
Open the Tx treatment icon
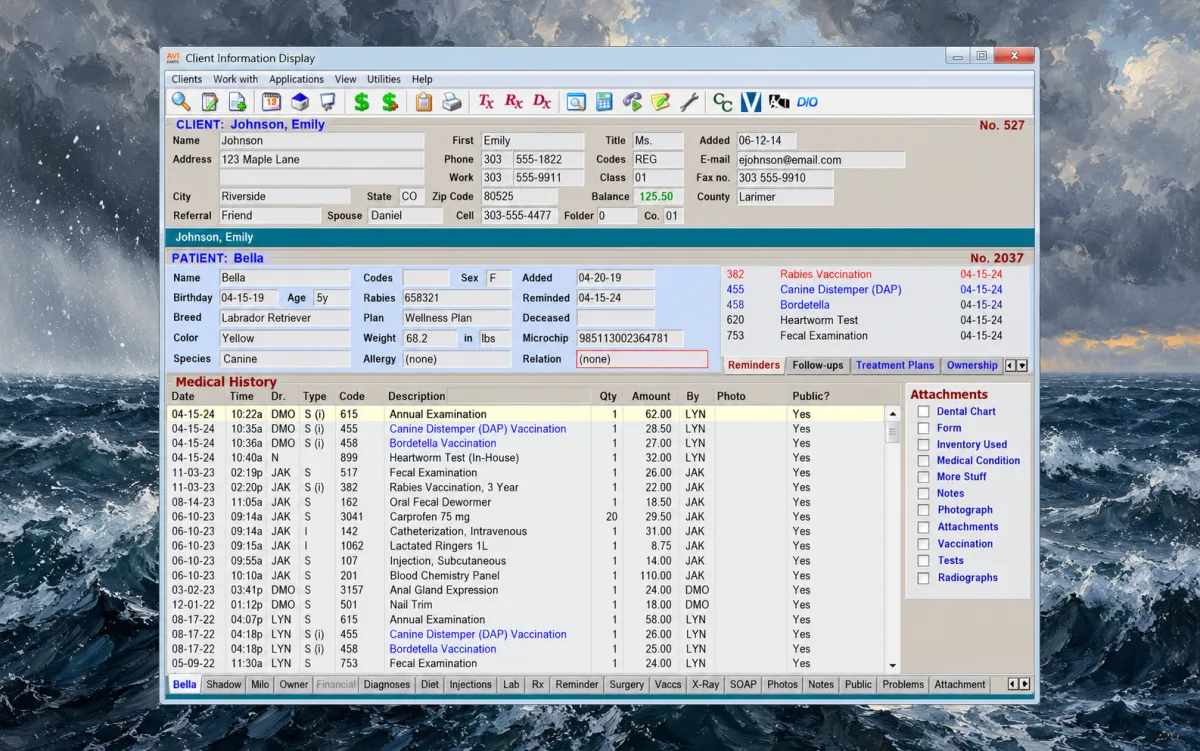(x=486, y=102)
